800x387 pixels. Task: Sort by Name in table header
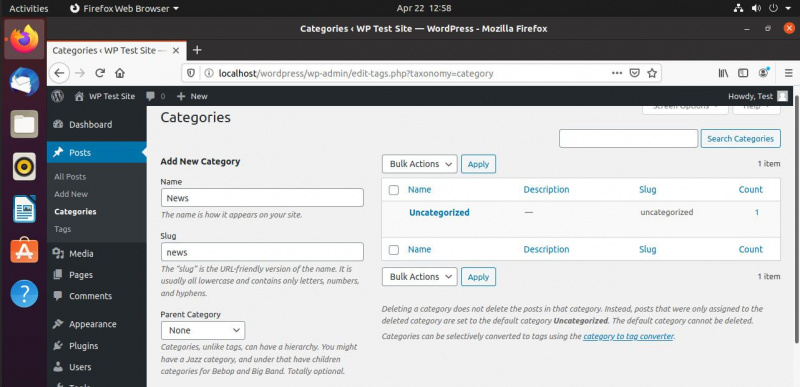419,189
